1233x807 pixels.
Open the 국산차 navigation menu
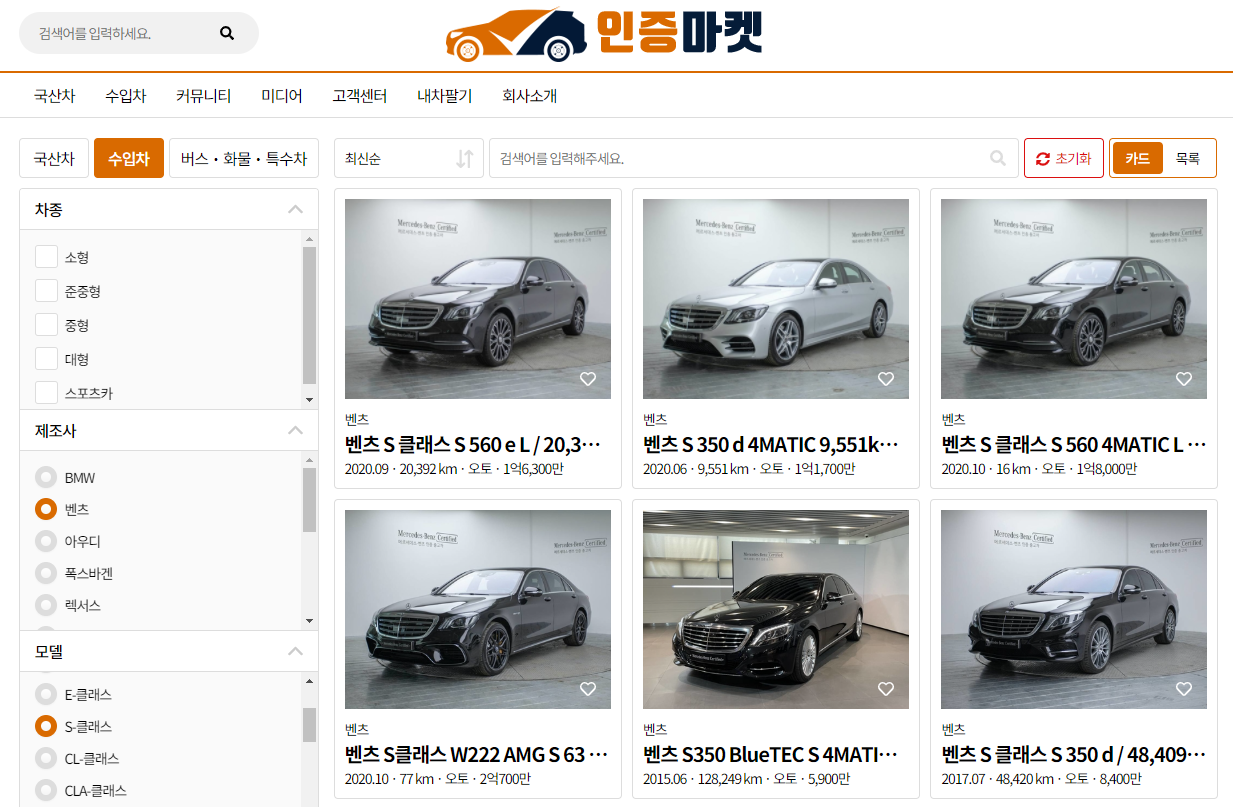[54, 96]
